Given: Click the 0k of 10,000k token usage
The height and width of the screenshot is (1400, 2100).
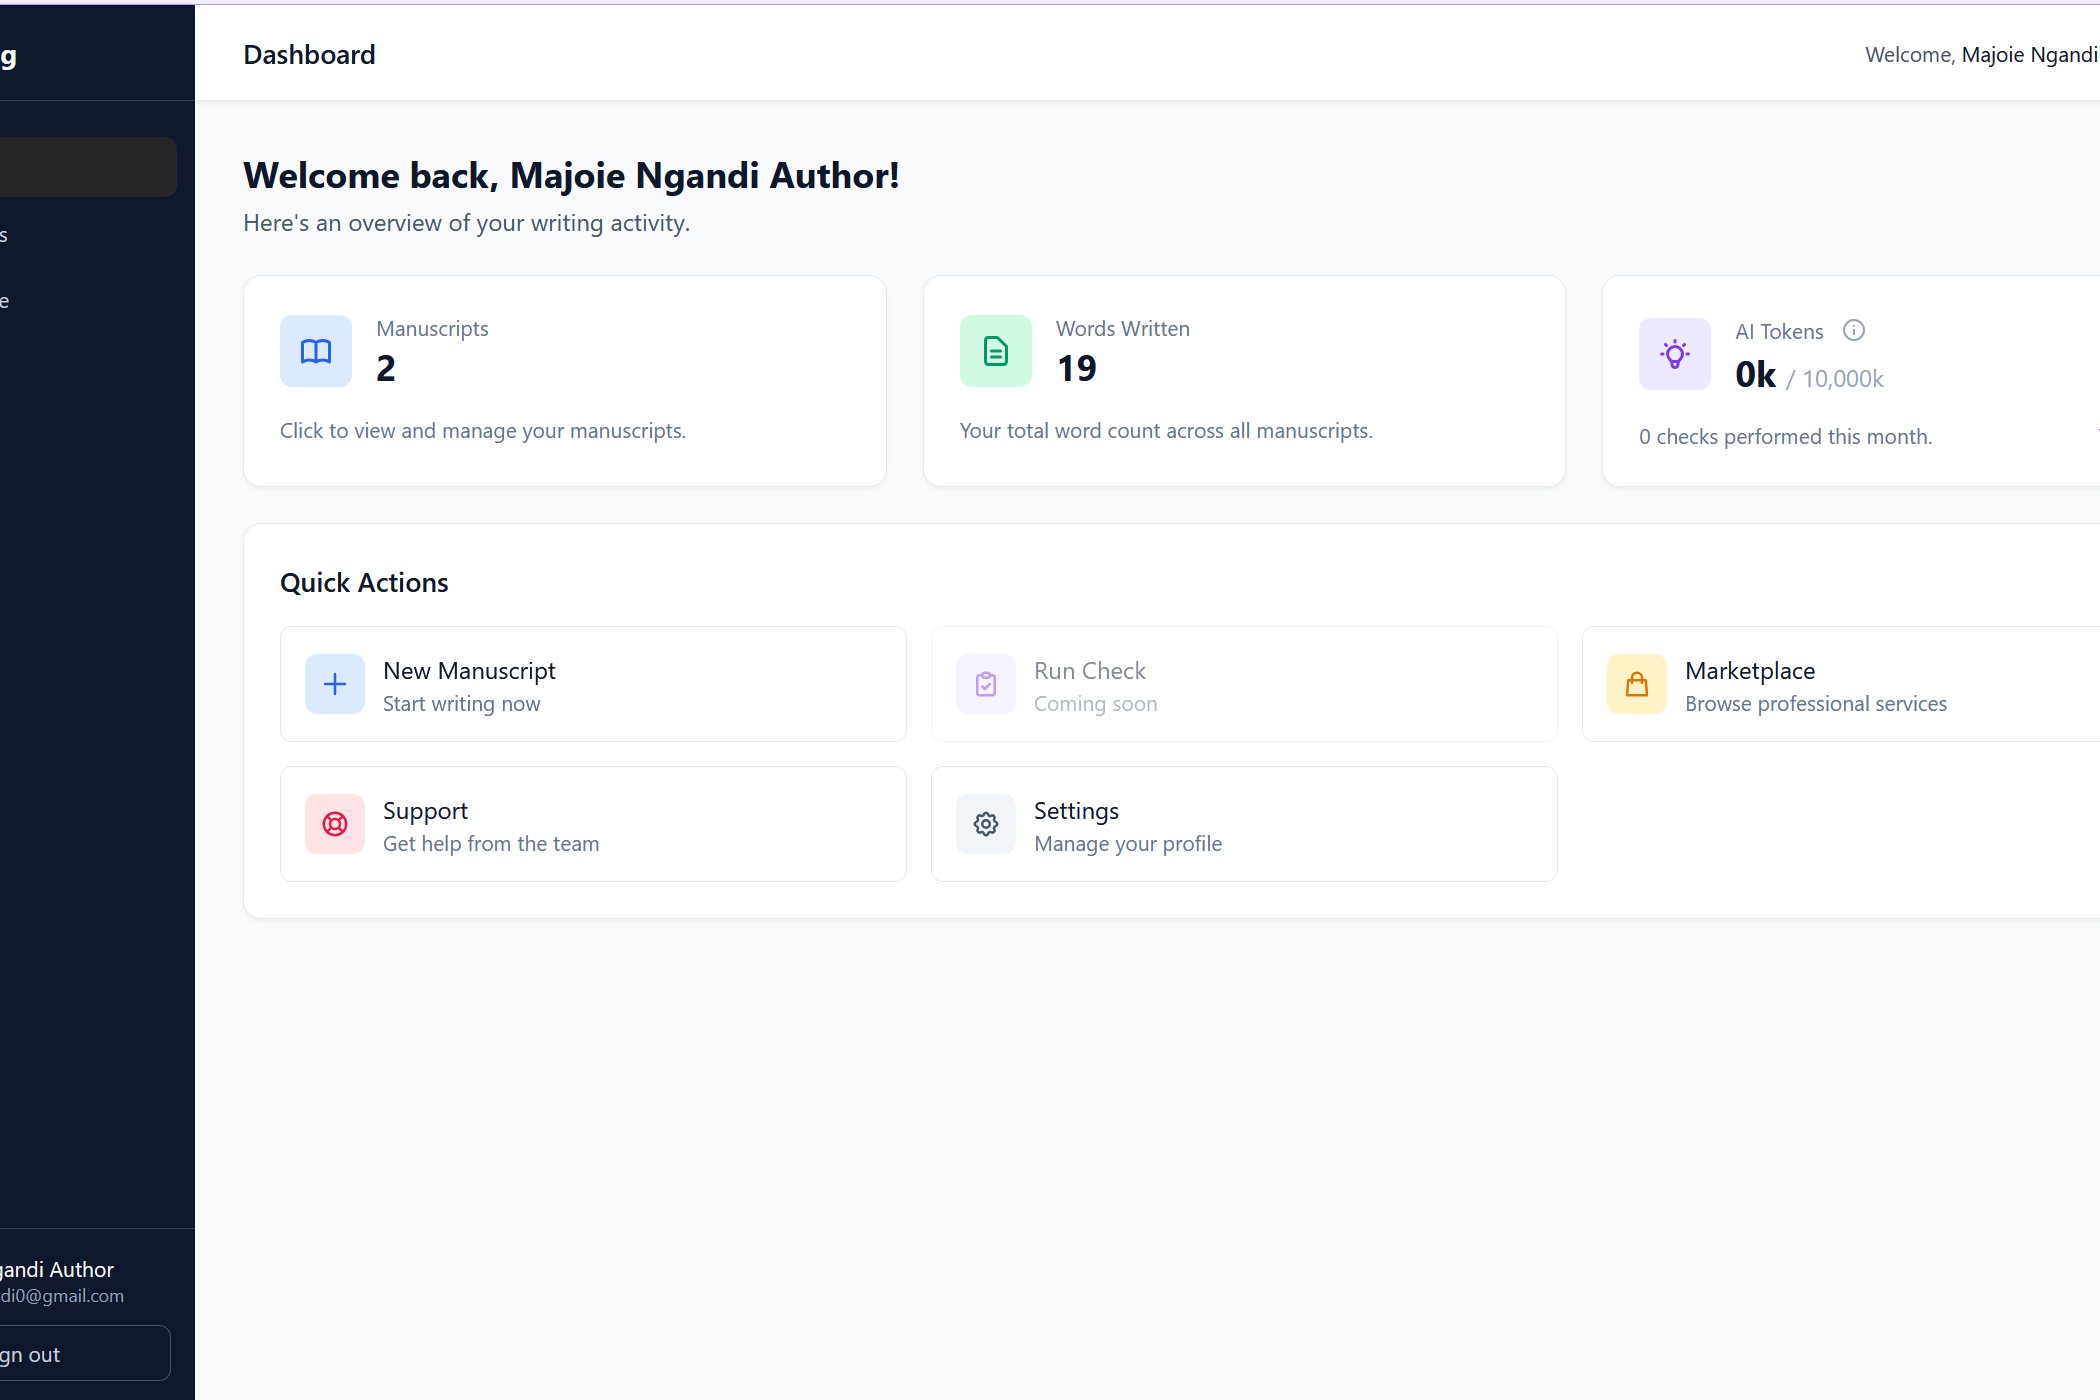Looking at the screenshot, I should tap(1808, 376).
